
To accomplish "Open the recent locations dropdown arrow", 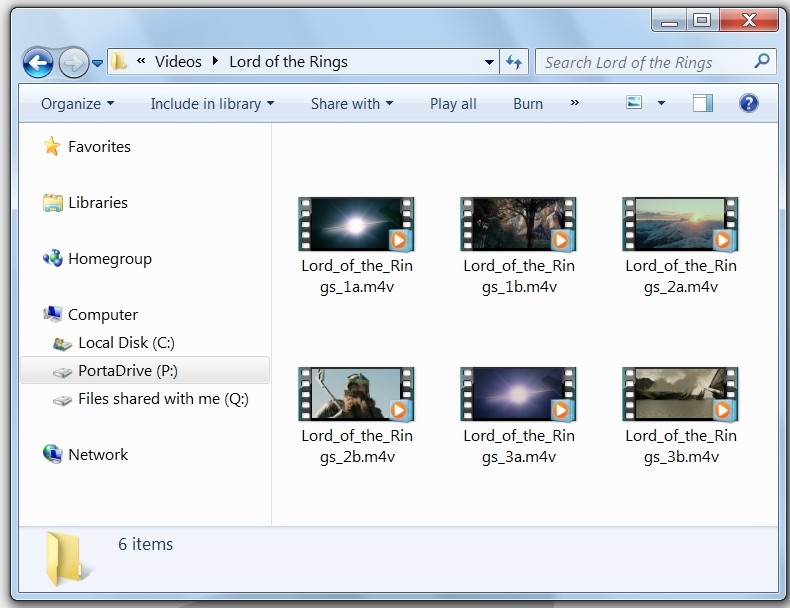I will (98, 63).
